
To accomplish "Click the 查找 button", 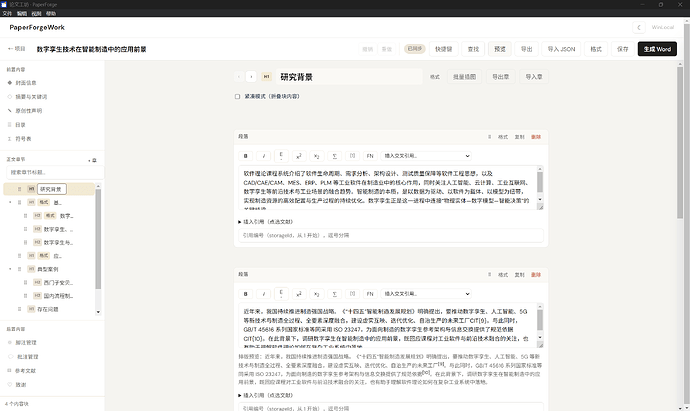I will (473, 49).
